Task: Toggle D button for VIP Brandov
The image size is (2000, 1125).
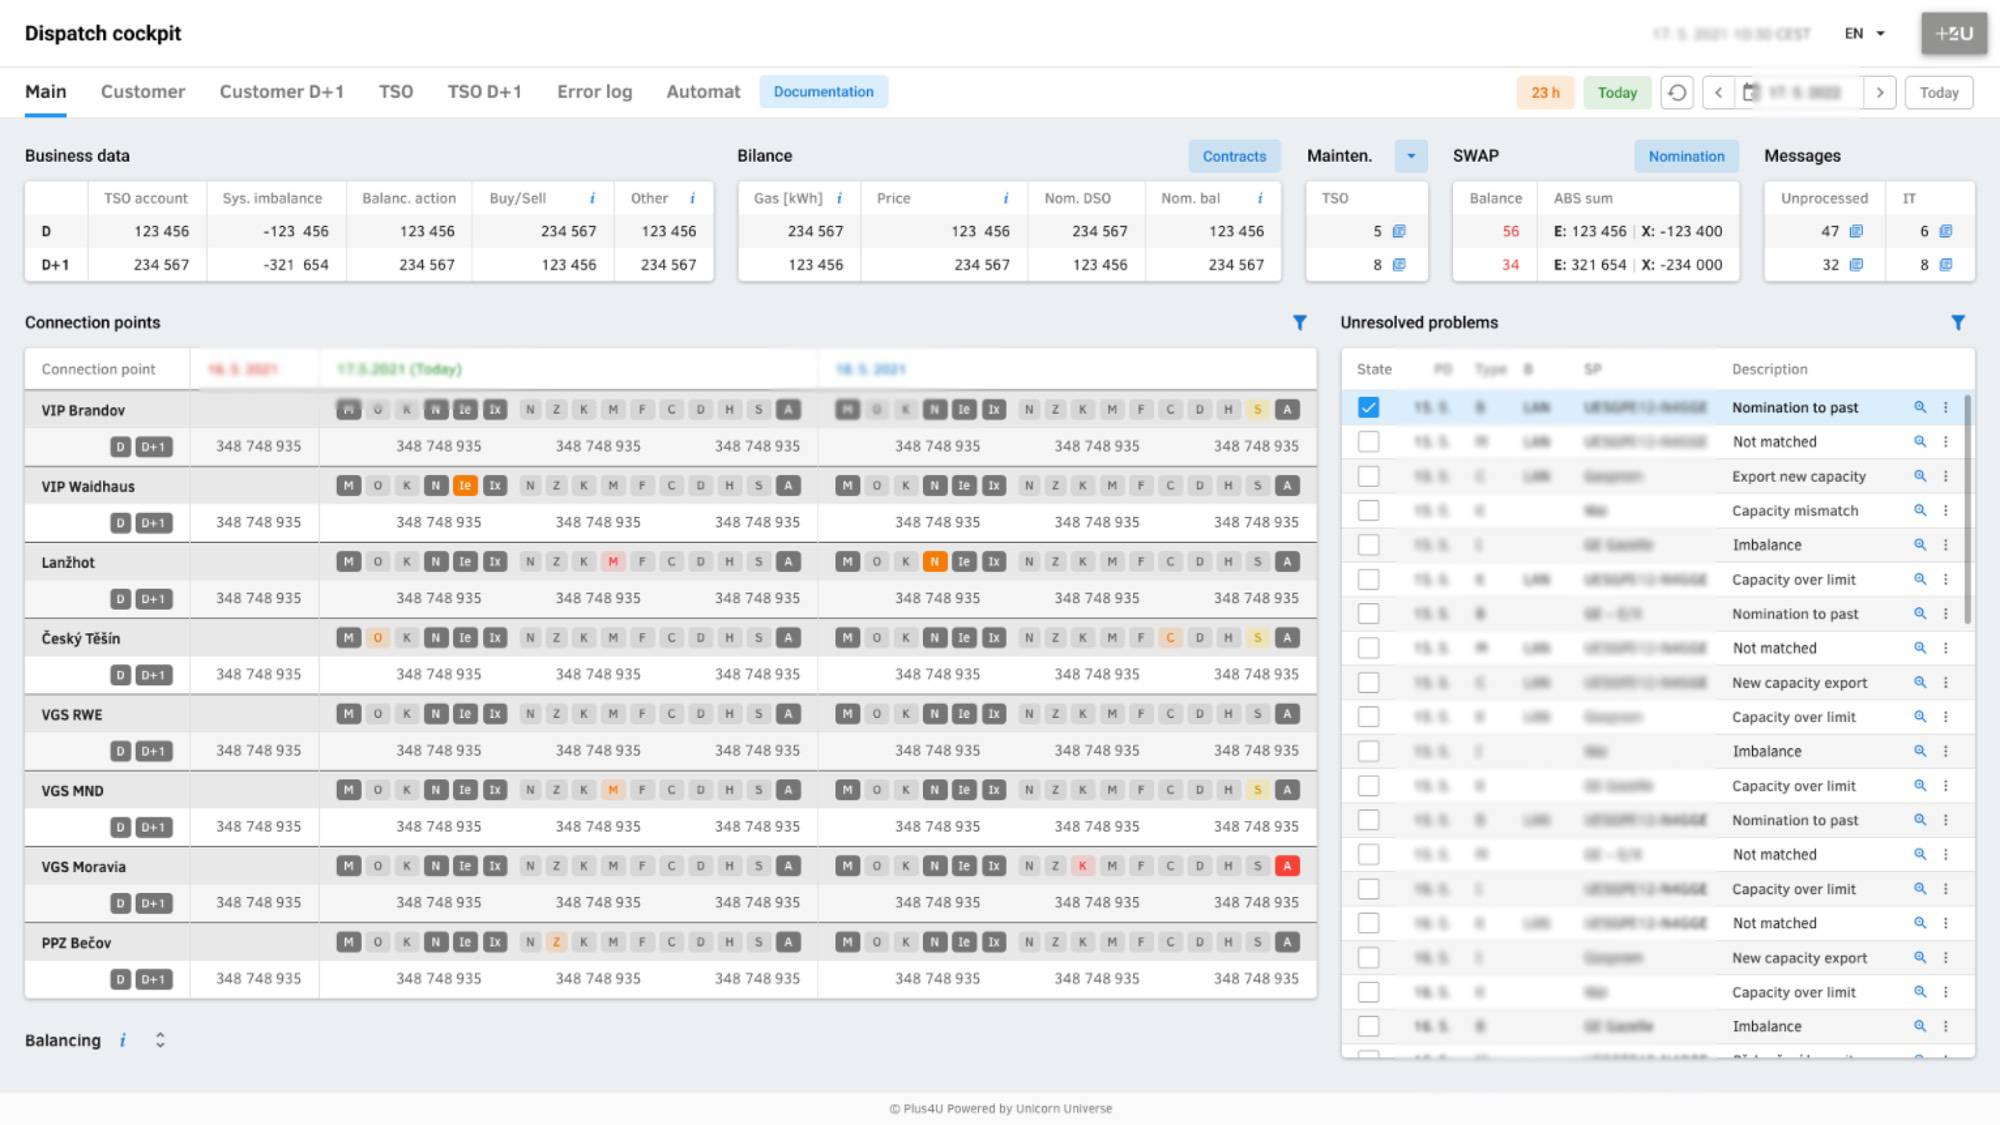Action: pos(120,447)
